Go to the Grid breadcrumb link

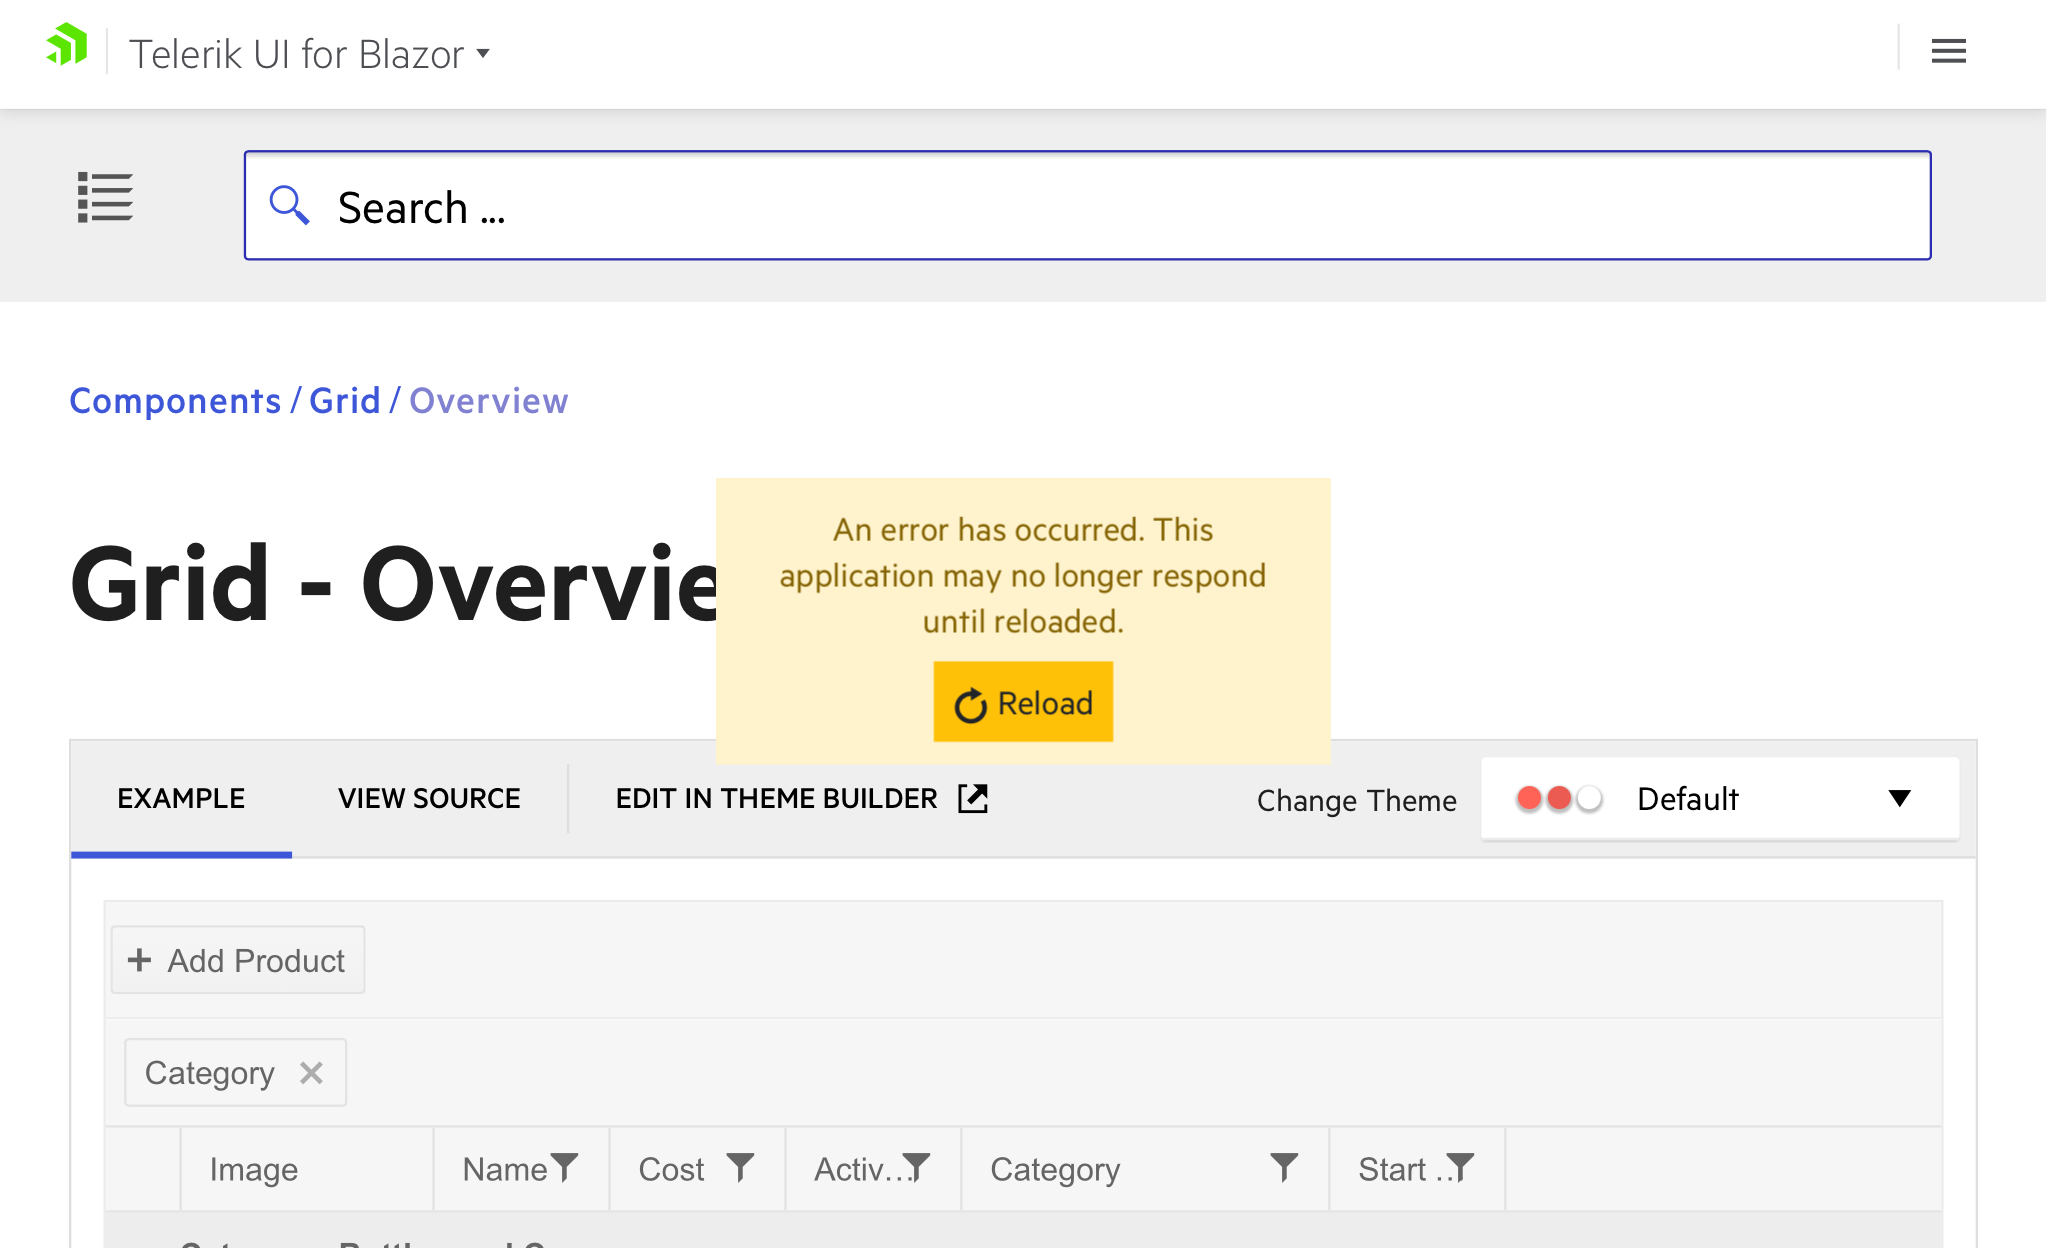point(345,401)
